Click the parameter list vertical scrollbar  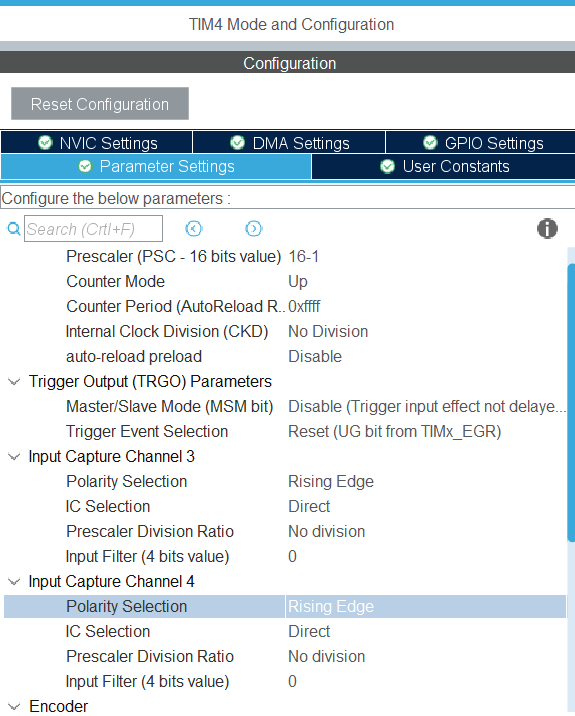(571, 402)
